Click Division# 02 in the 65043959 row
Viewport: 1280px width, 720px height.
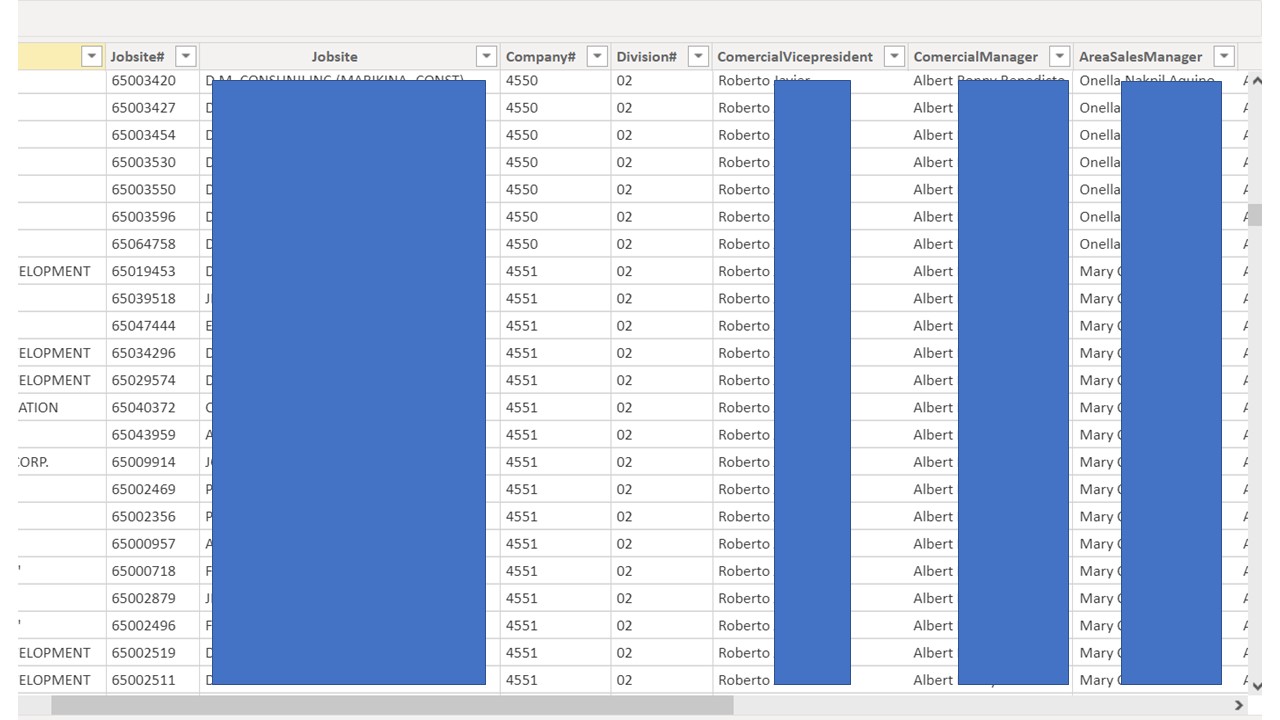662,435
